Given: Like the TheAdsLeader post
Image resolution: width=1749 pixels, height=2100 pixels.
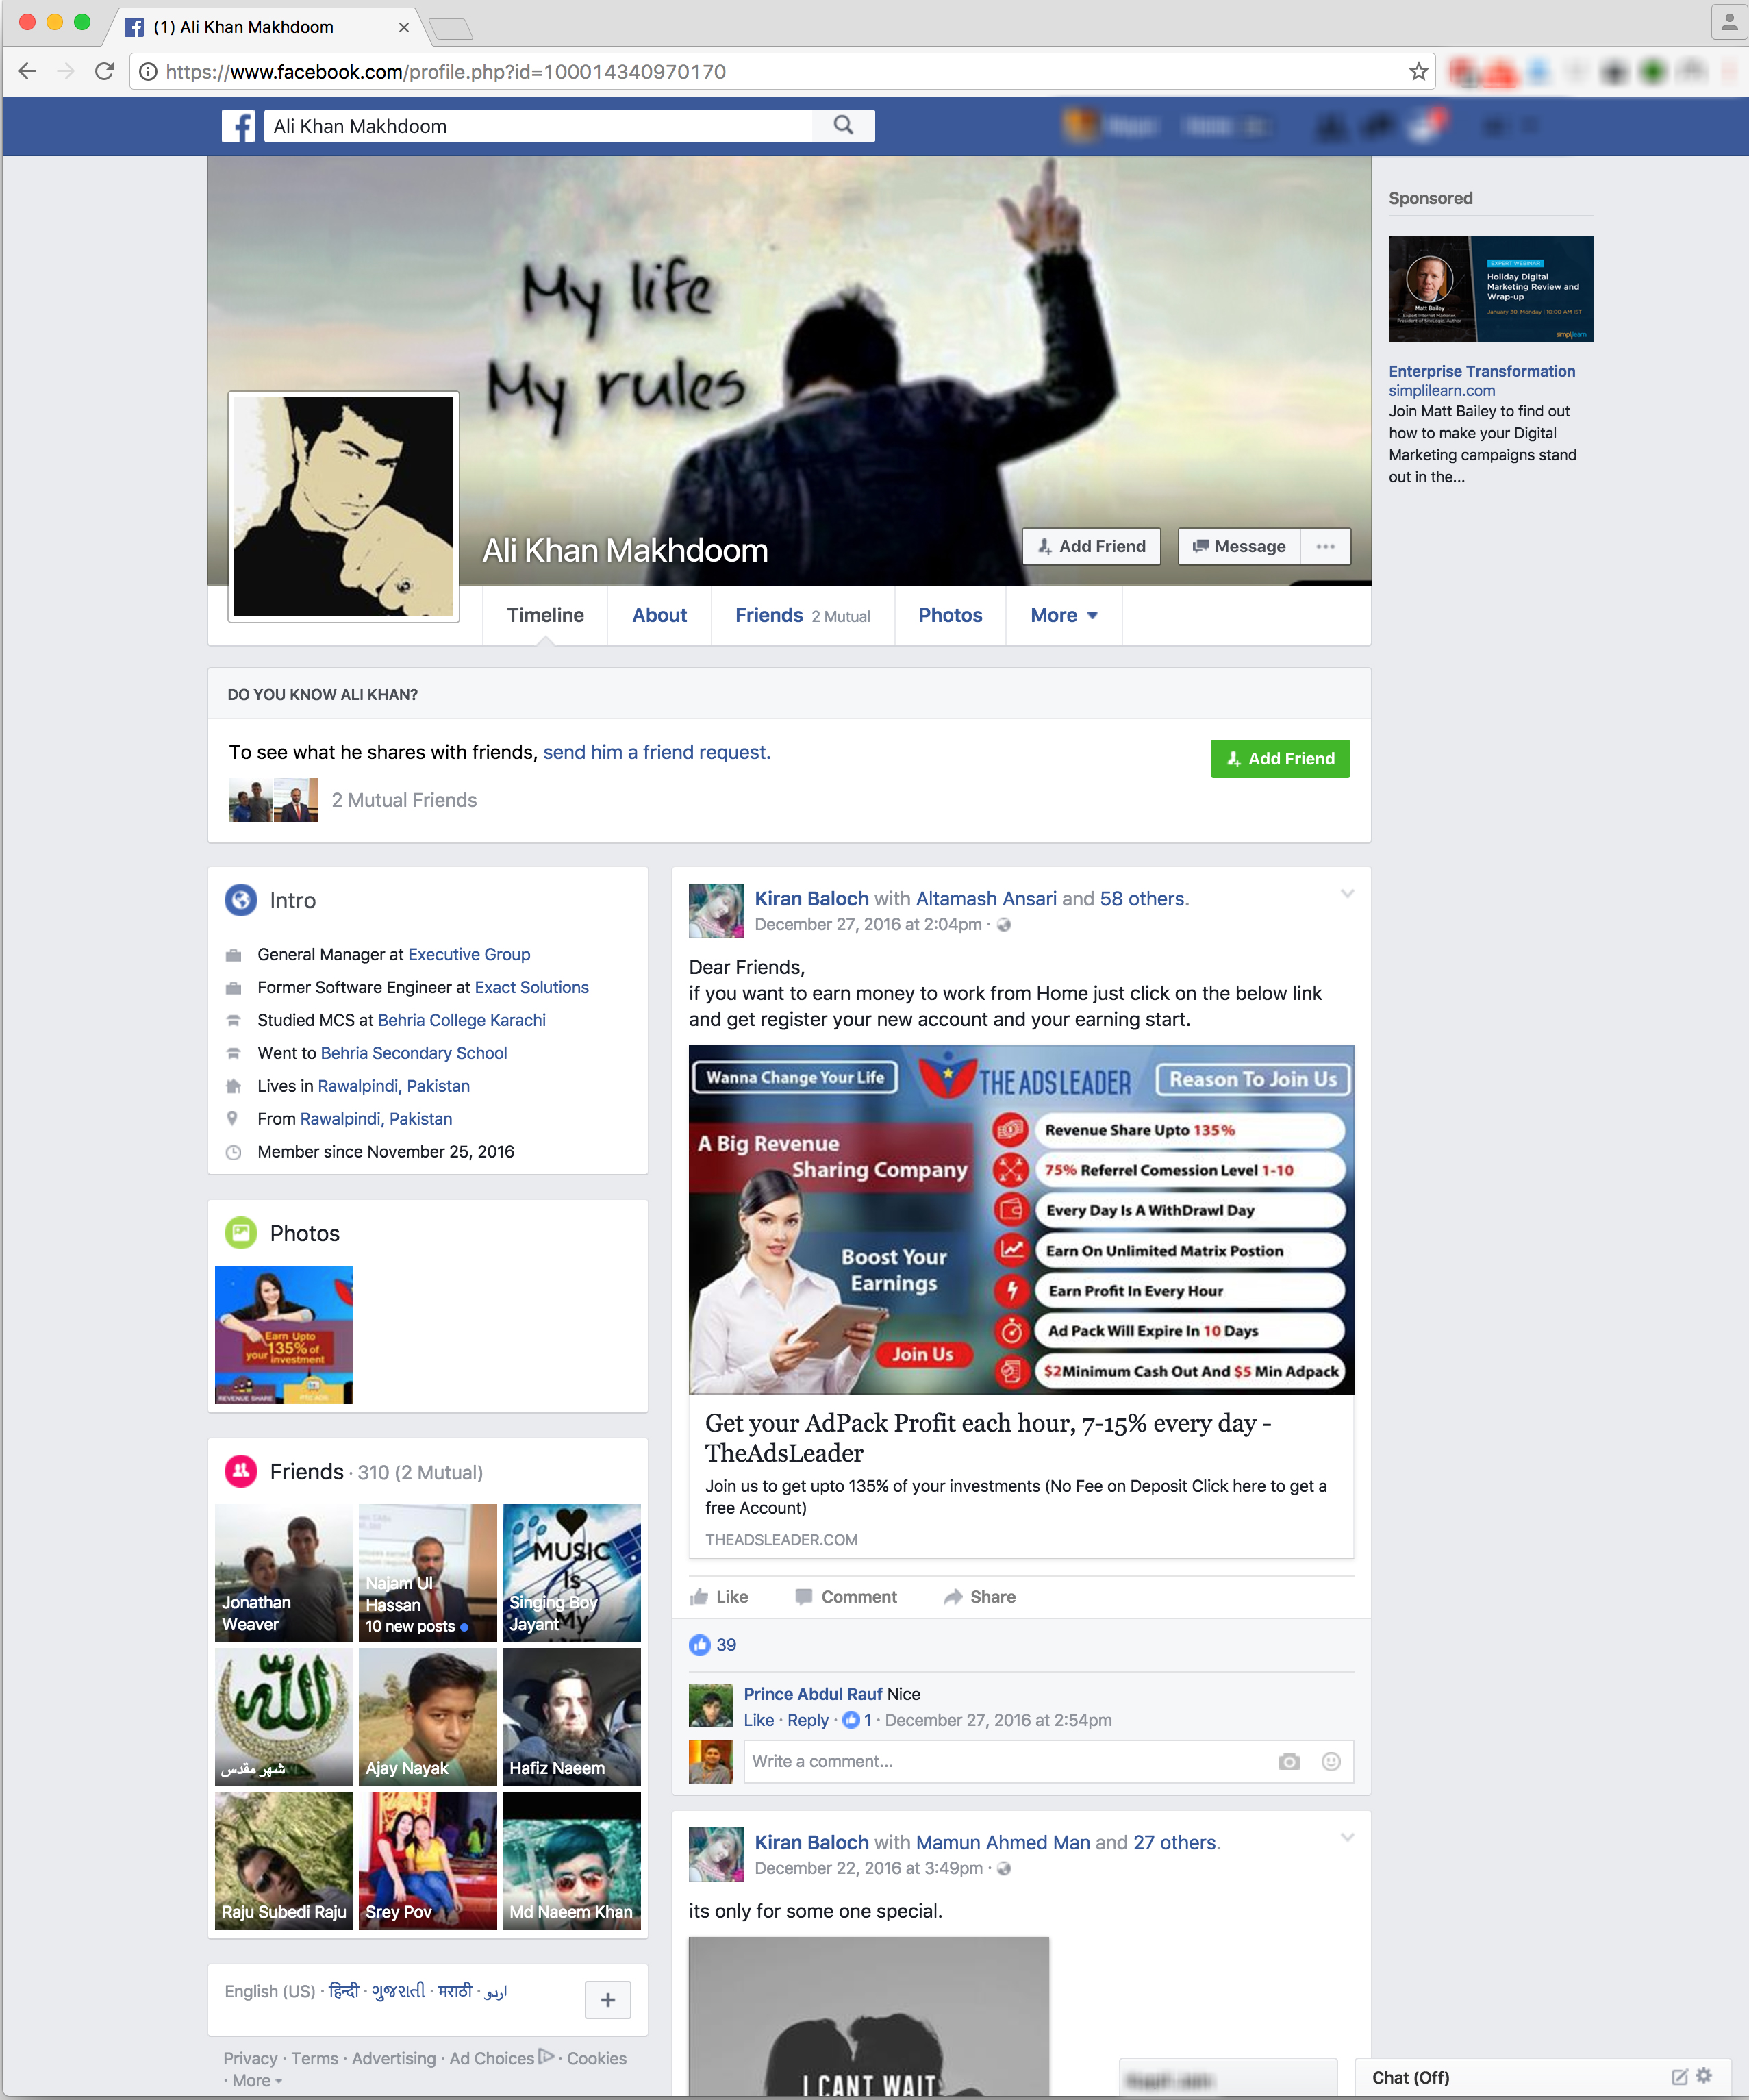Looking at the screenshot, I should pos(719,1597).
